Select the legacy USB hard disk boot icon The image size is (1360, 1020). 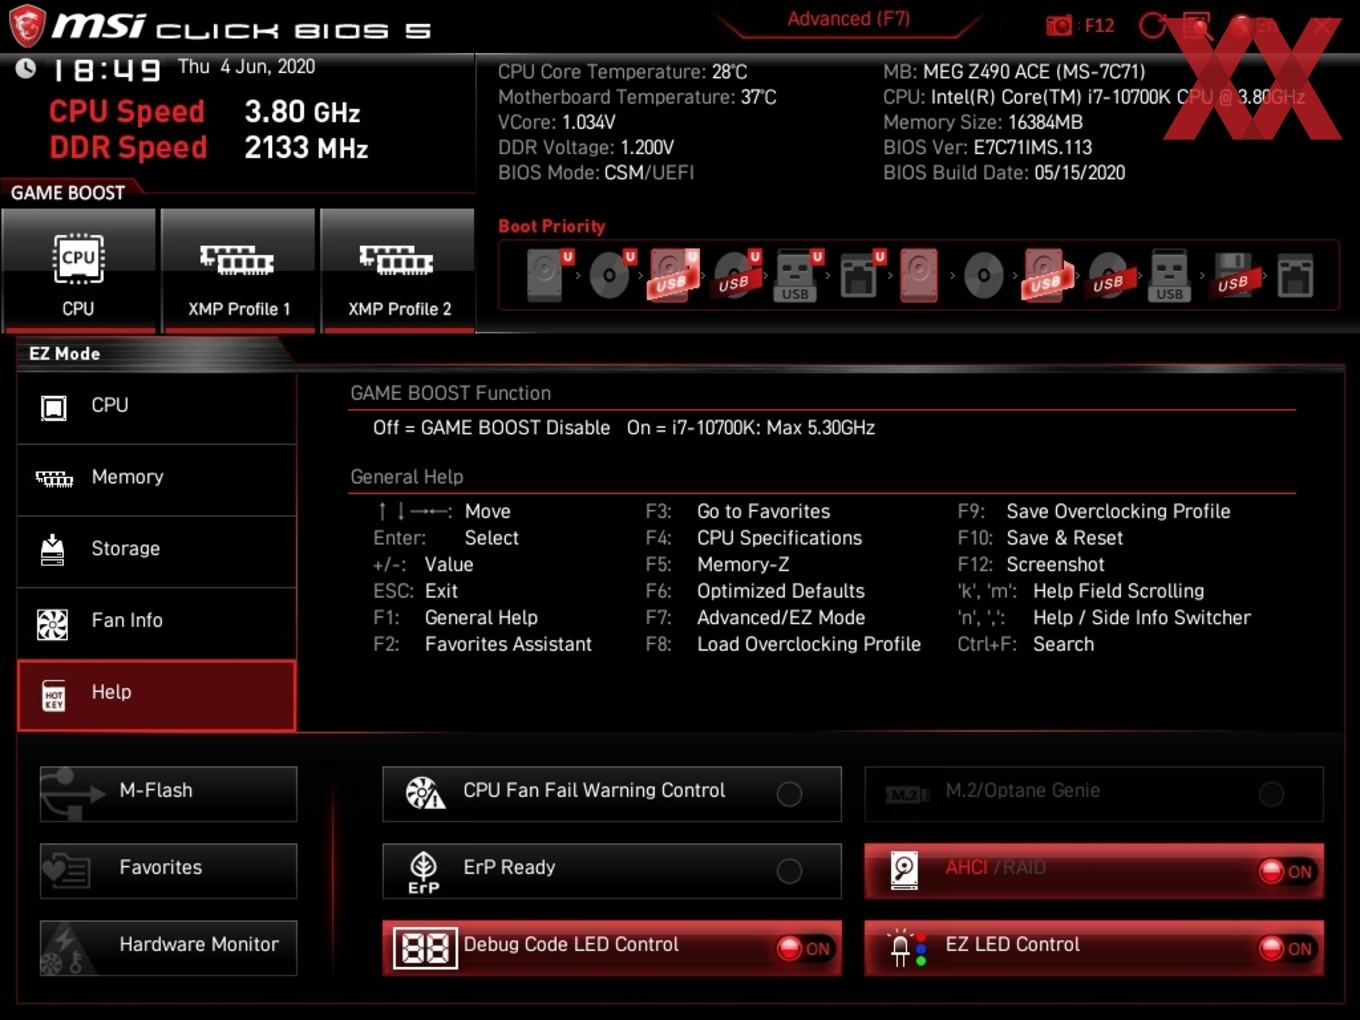1046,274
